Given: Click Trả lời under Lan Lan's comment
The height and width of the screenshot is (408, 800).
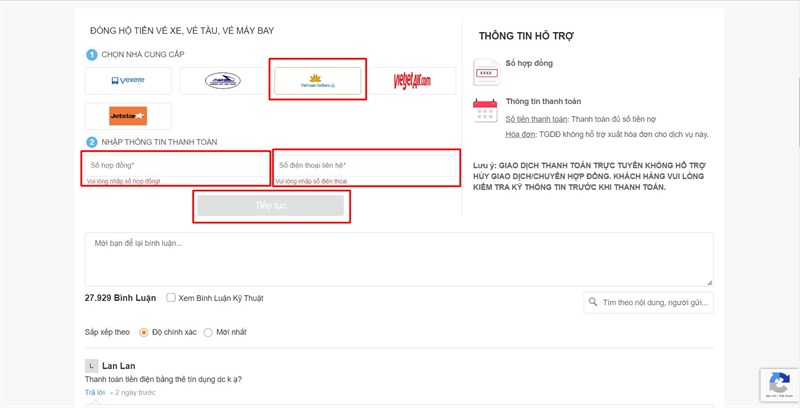Looking at the screenshot, I should click(x=94, y=393).
